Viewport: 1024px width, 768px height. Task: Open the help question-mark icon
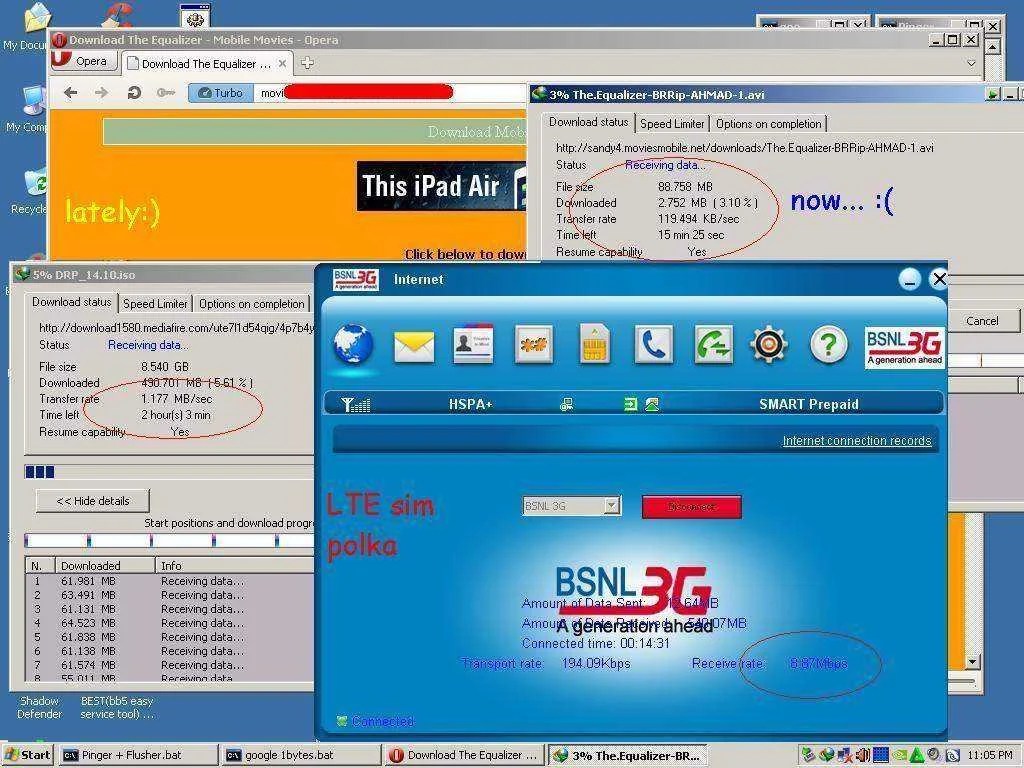point(828,344)
